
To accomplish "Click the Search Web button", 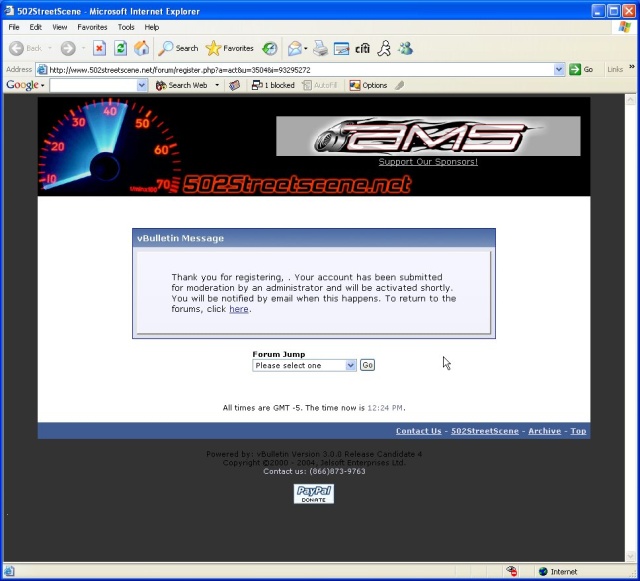I will coord(182,85).
